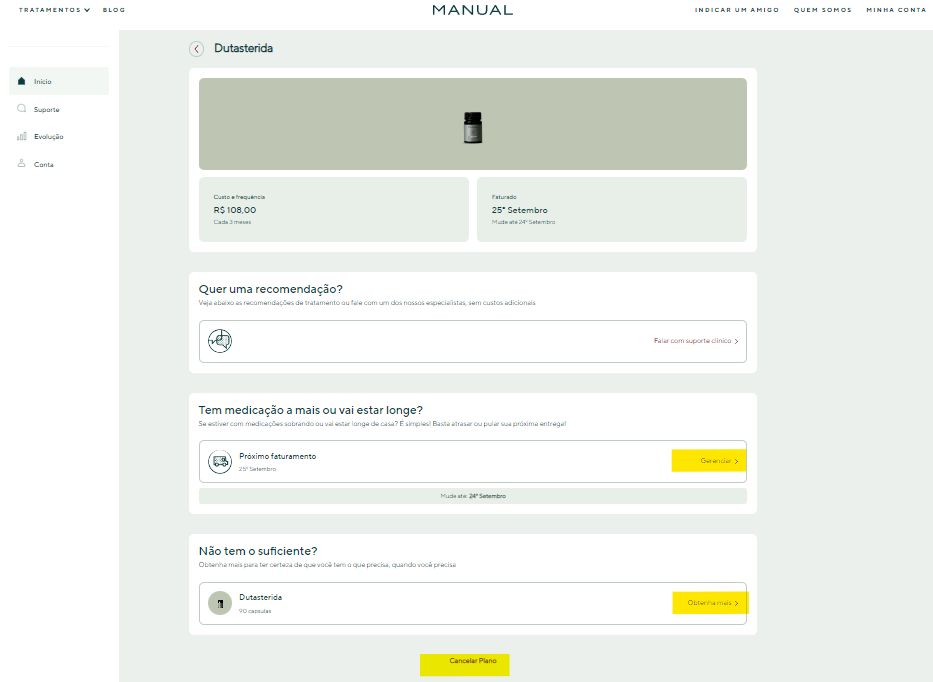Click the Cancelar Plano button
Viewport: 933px width, 682px height.
(465, 665)
